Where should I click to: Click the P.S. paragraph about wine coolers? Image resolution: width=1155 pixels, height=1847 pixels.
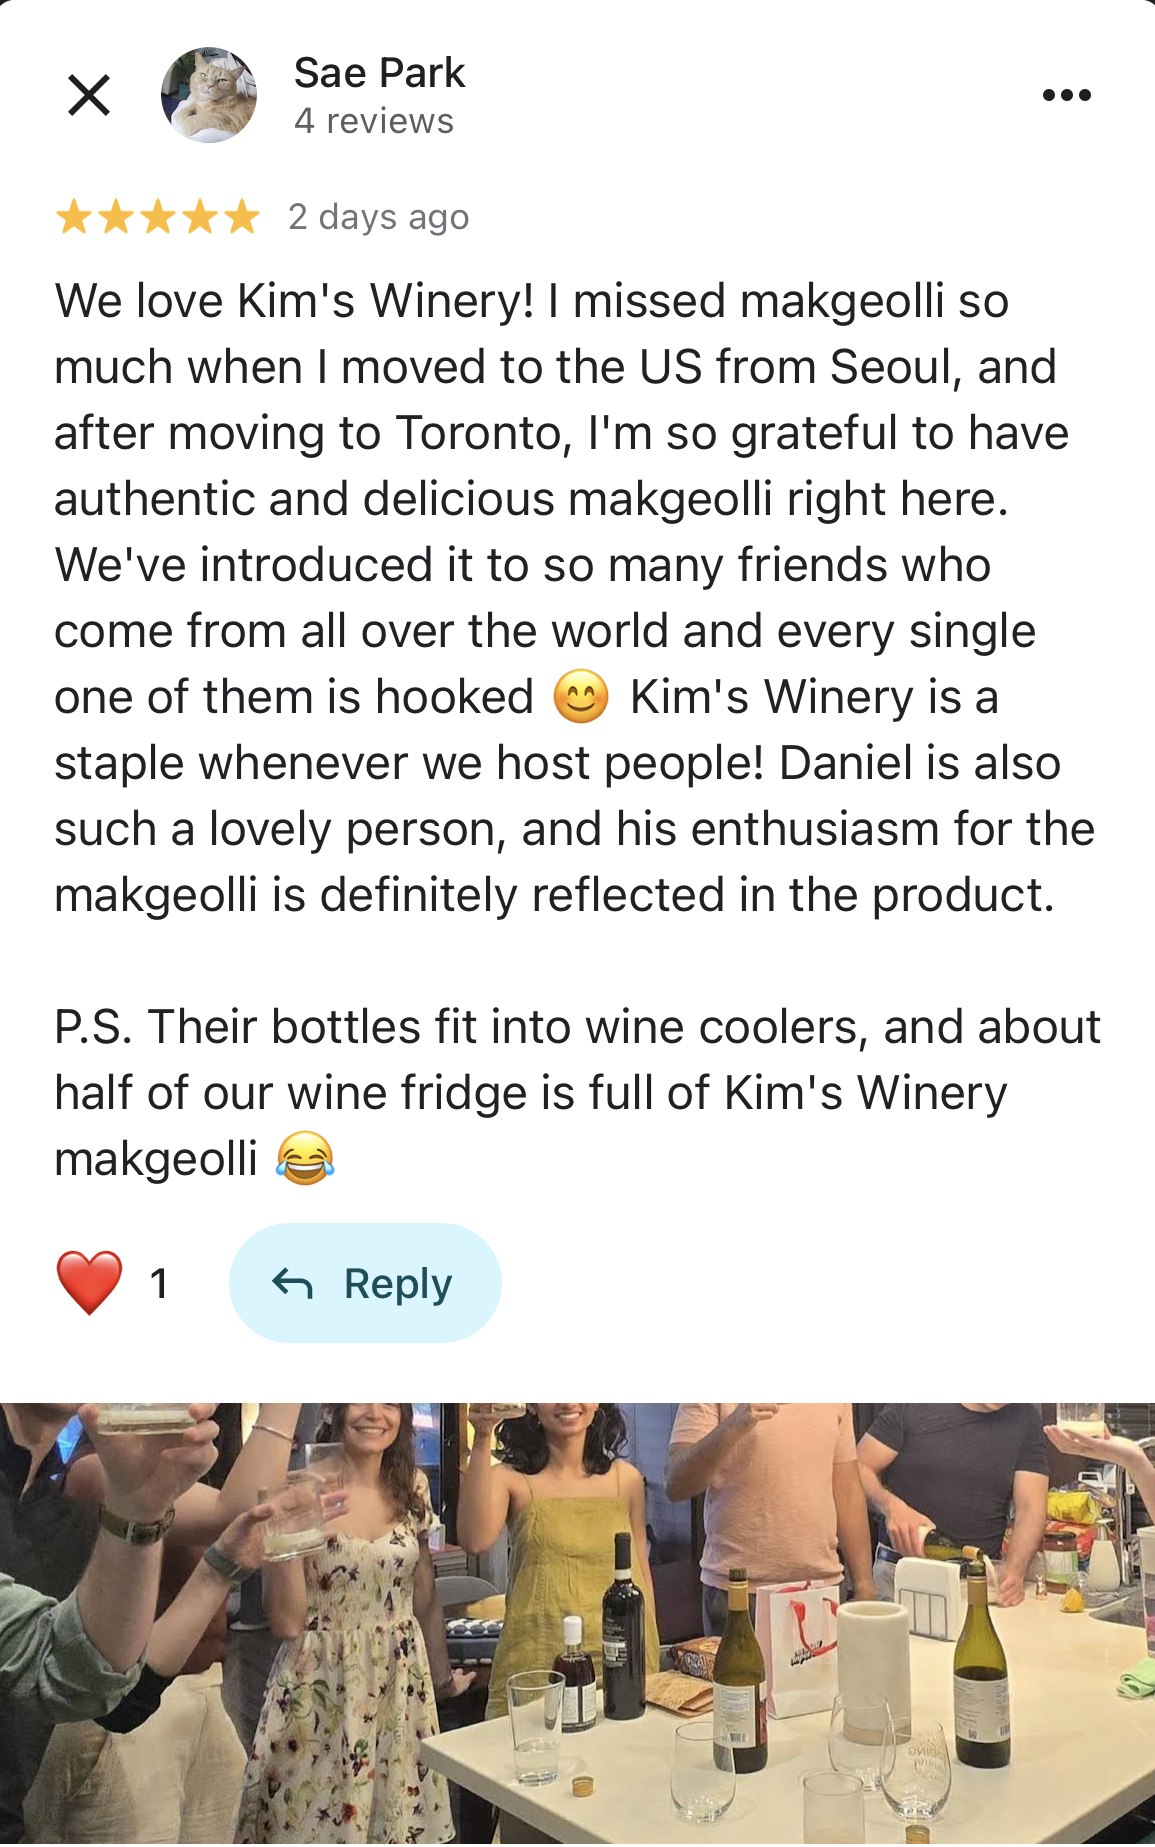577,1092
